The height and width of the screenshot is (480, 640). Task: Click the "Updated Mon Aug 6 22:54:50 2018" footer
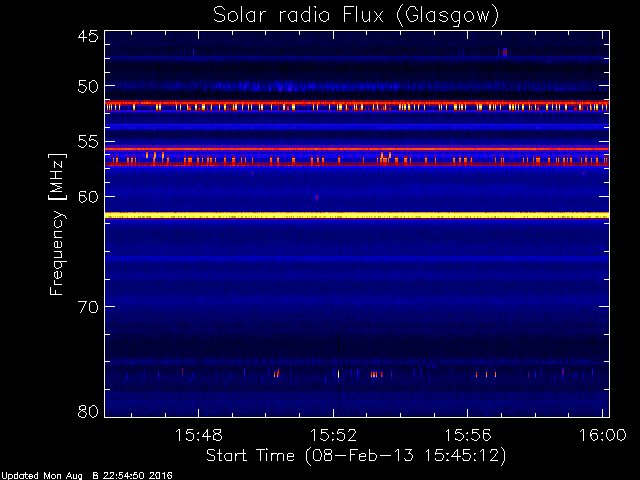pyautogui.click(x=86, y=476)
